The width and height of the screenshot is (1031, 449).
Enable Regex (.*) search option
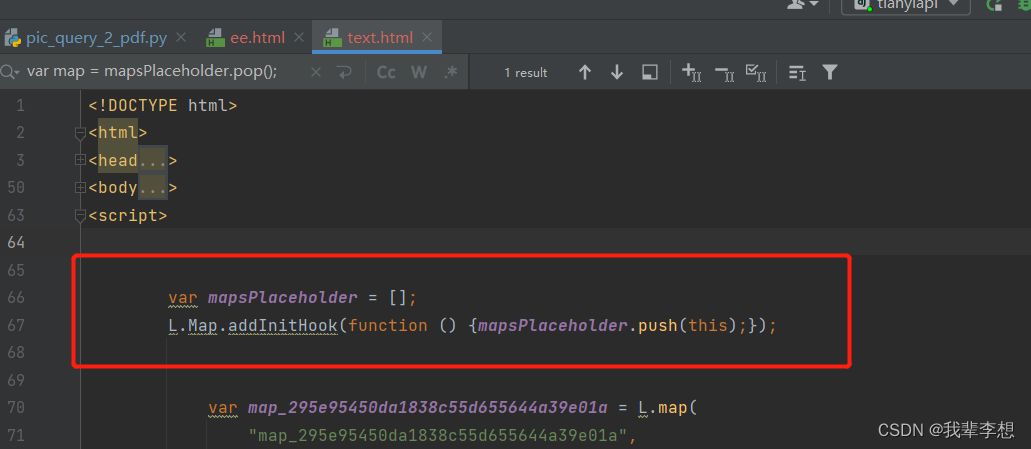[450, 72]
